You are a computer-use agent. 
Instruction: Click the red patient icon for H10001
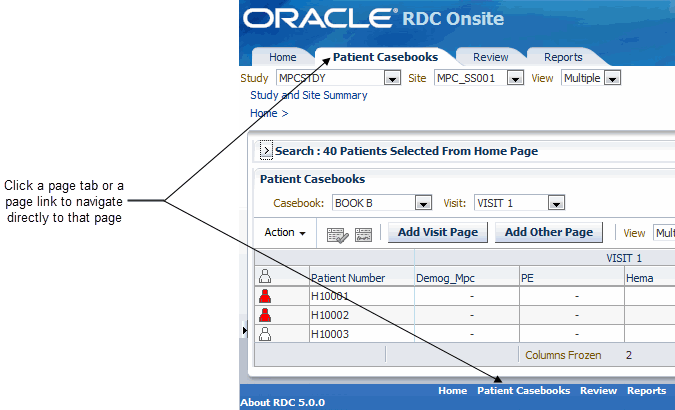click(265, 296)
